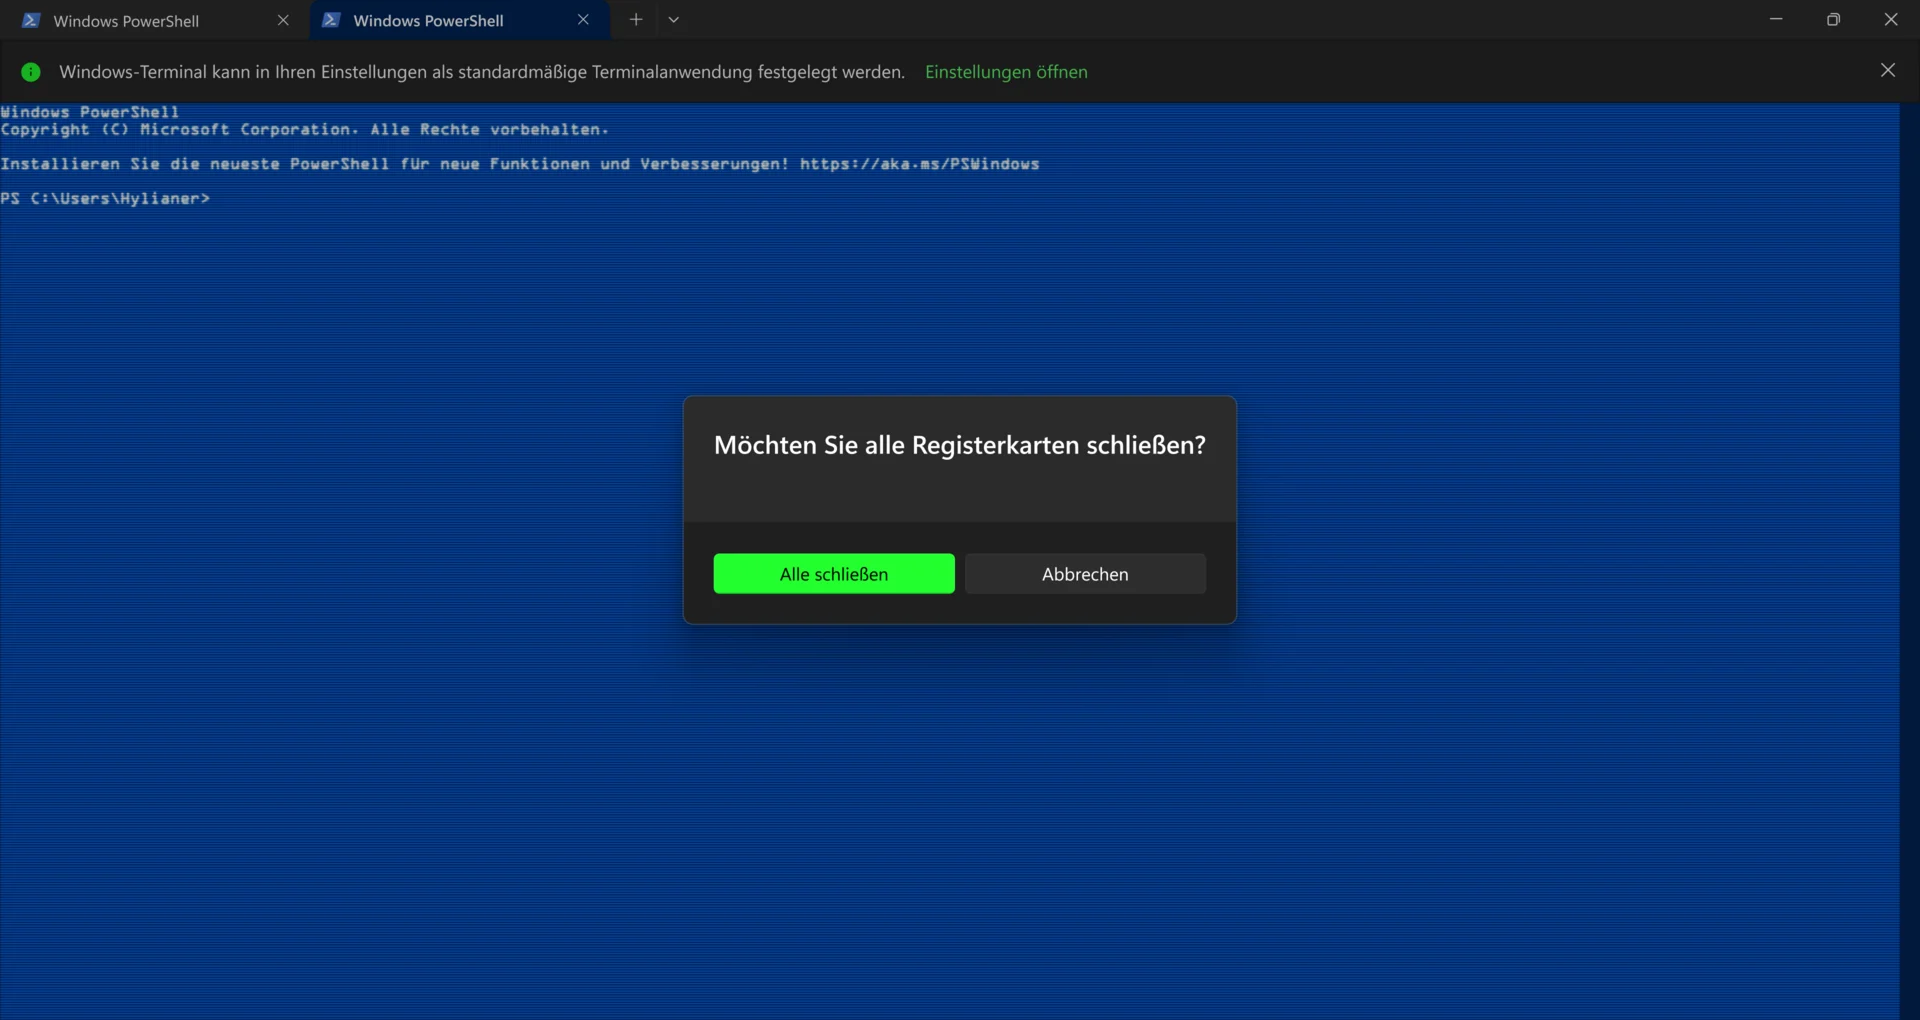Restore down the Windows Terminal window

1833,19
